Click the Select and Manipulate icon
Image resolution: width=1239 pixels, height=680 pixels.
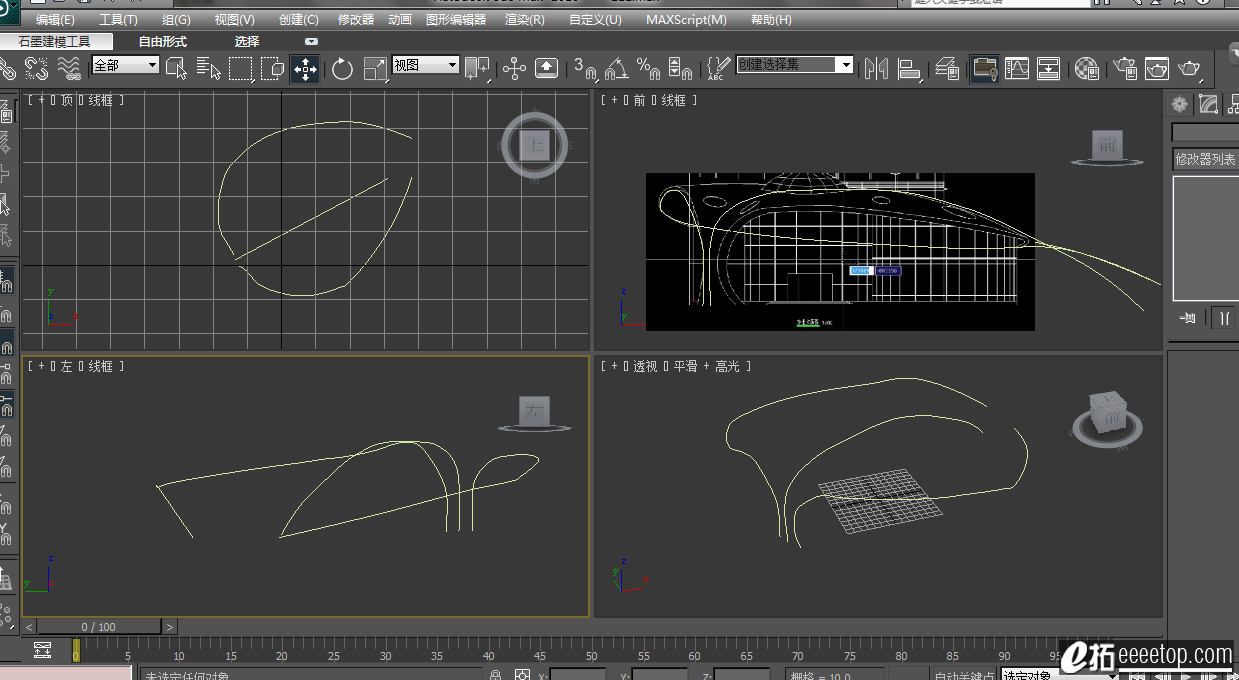[514, 68]
